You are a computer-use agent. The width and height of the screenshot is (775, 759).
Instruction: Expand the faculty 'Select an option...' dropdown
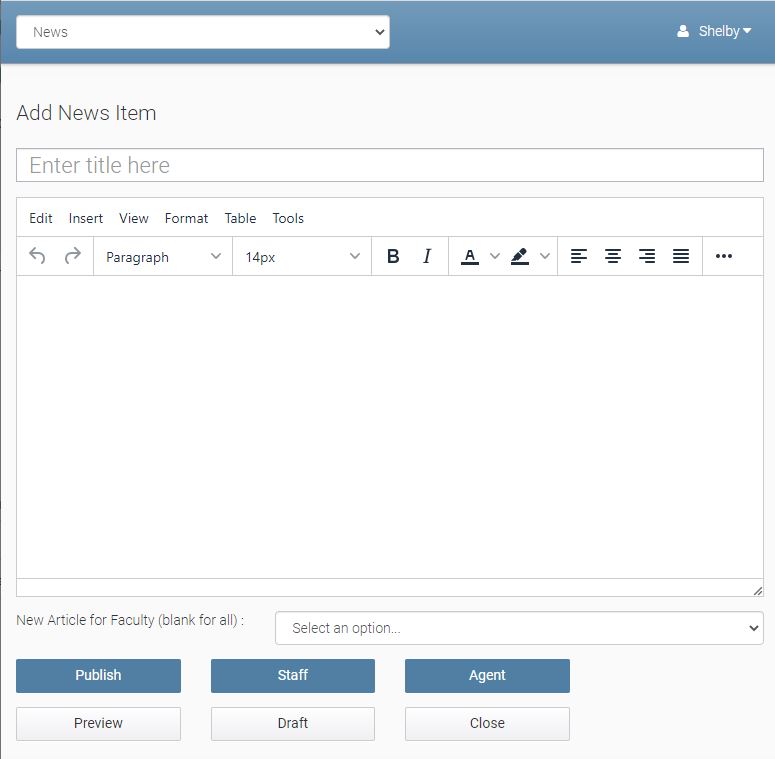click(519, 628)
